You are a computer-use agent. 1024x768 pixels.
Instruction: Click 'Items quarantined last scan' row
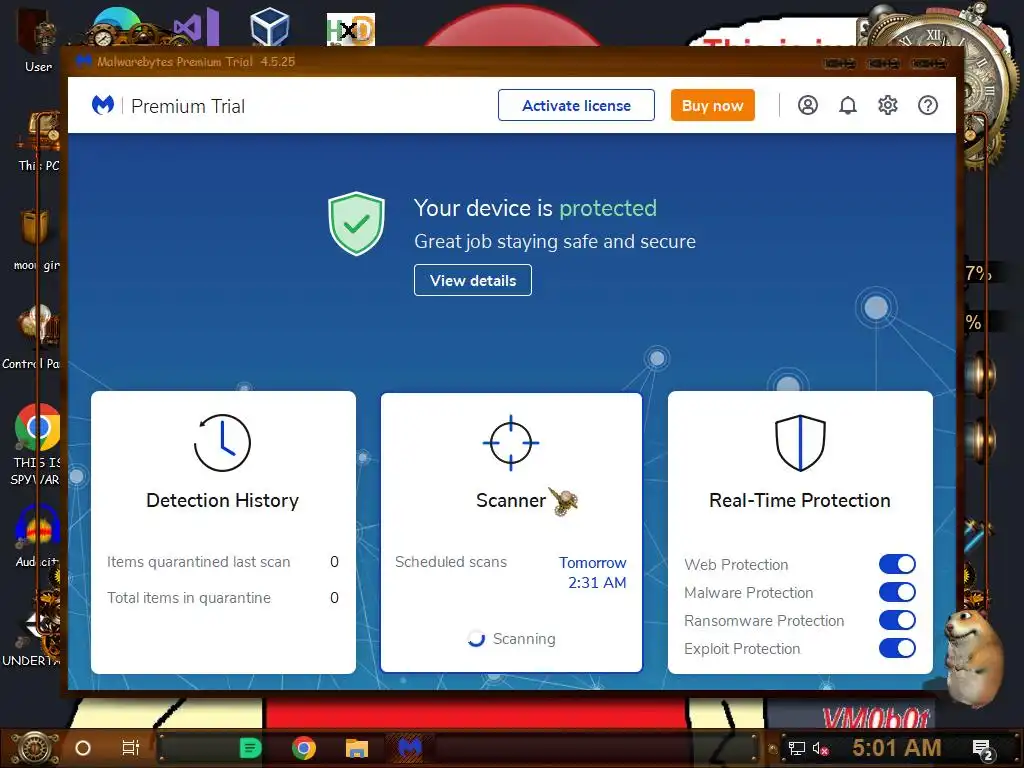tap(223, 562)
